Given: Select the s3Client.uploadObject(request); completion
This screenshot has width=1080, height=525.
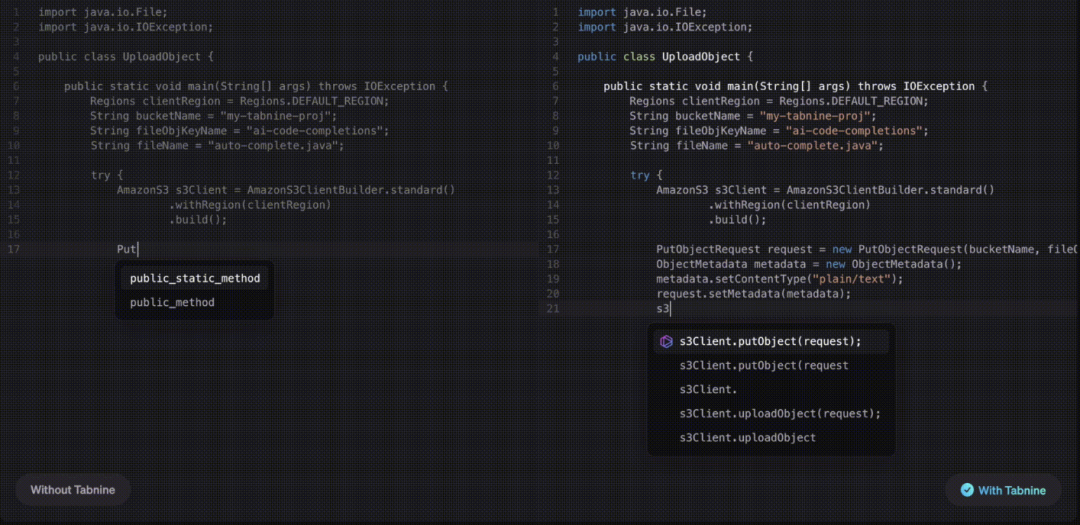Looking at the screenshot, I should coord(771,413).
